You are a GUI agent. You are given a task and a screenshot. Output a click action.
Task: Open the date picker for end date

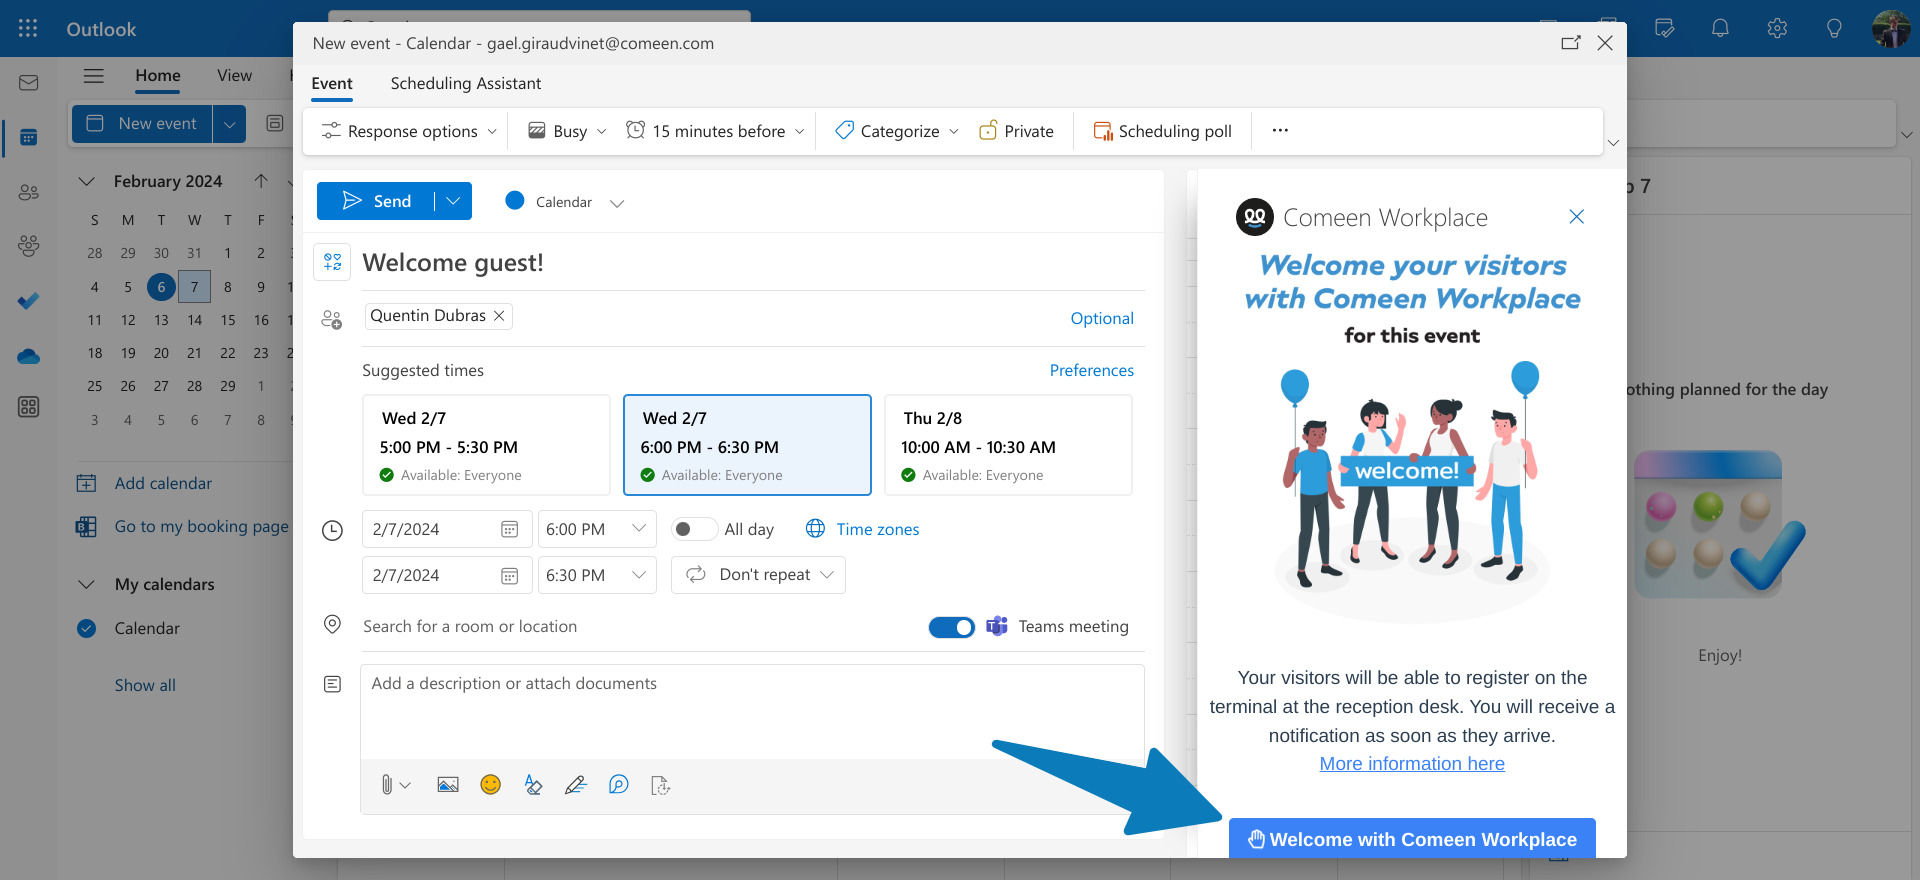pos(509,575)
